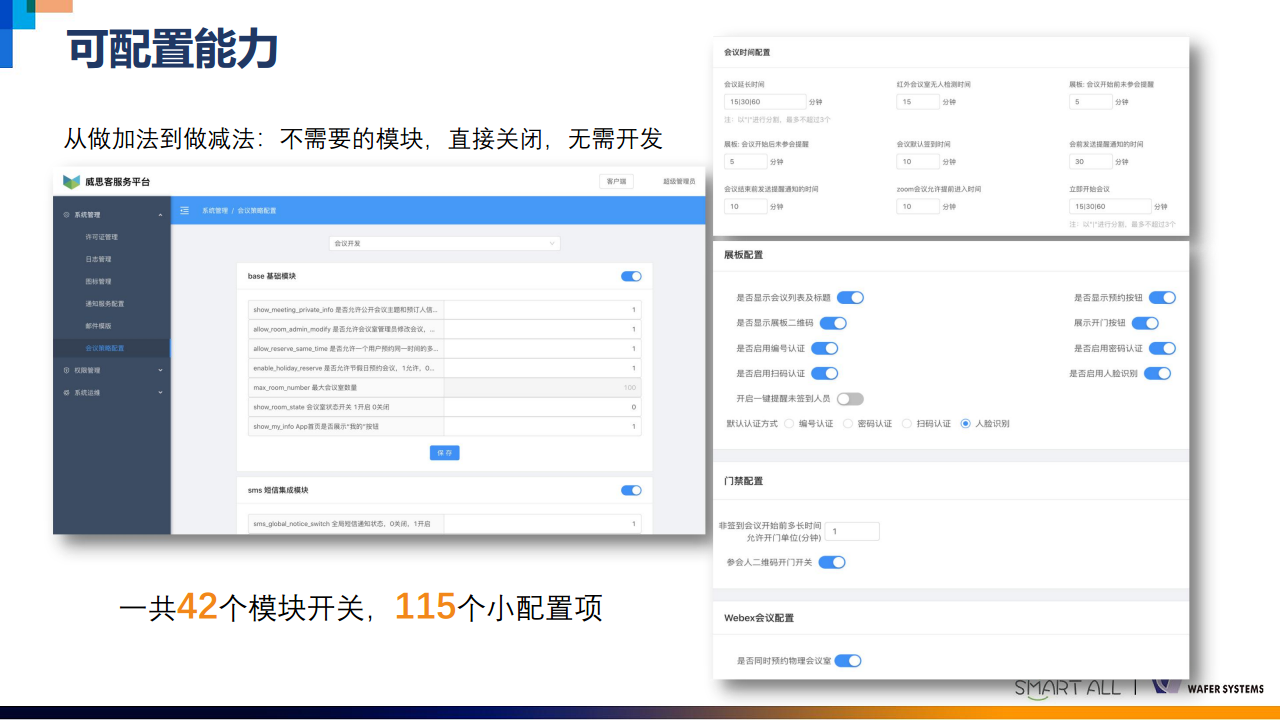Screen dimensions: 1280x720
Task: Click the icon beside 系统运维
Action: coord(67,393)
